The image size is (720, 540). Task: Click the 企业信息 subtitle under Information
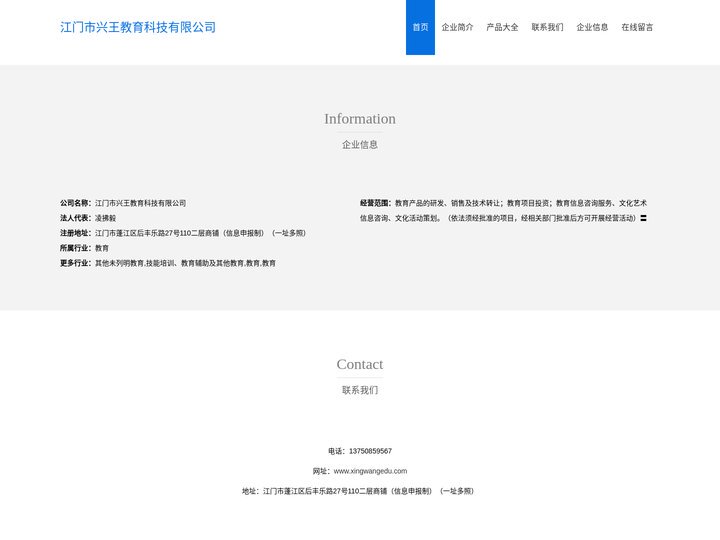(x=360, y=145)
